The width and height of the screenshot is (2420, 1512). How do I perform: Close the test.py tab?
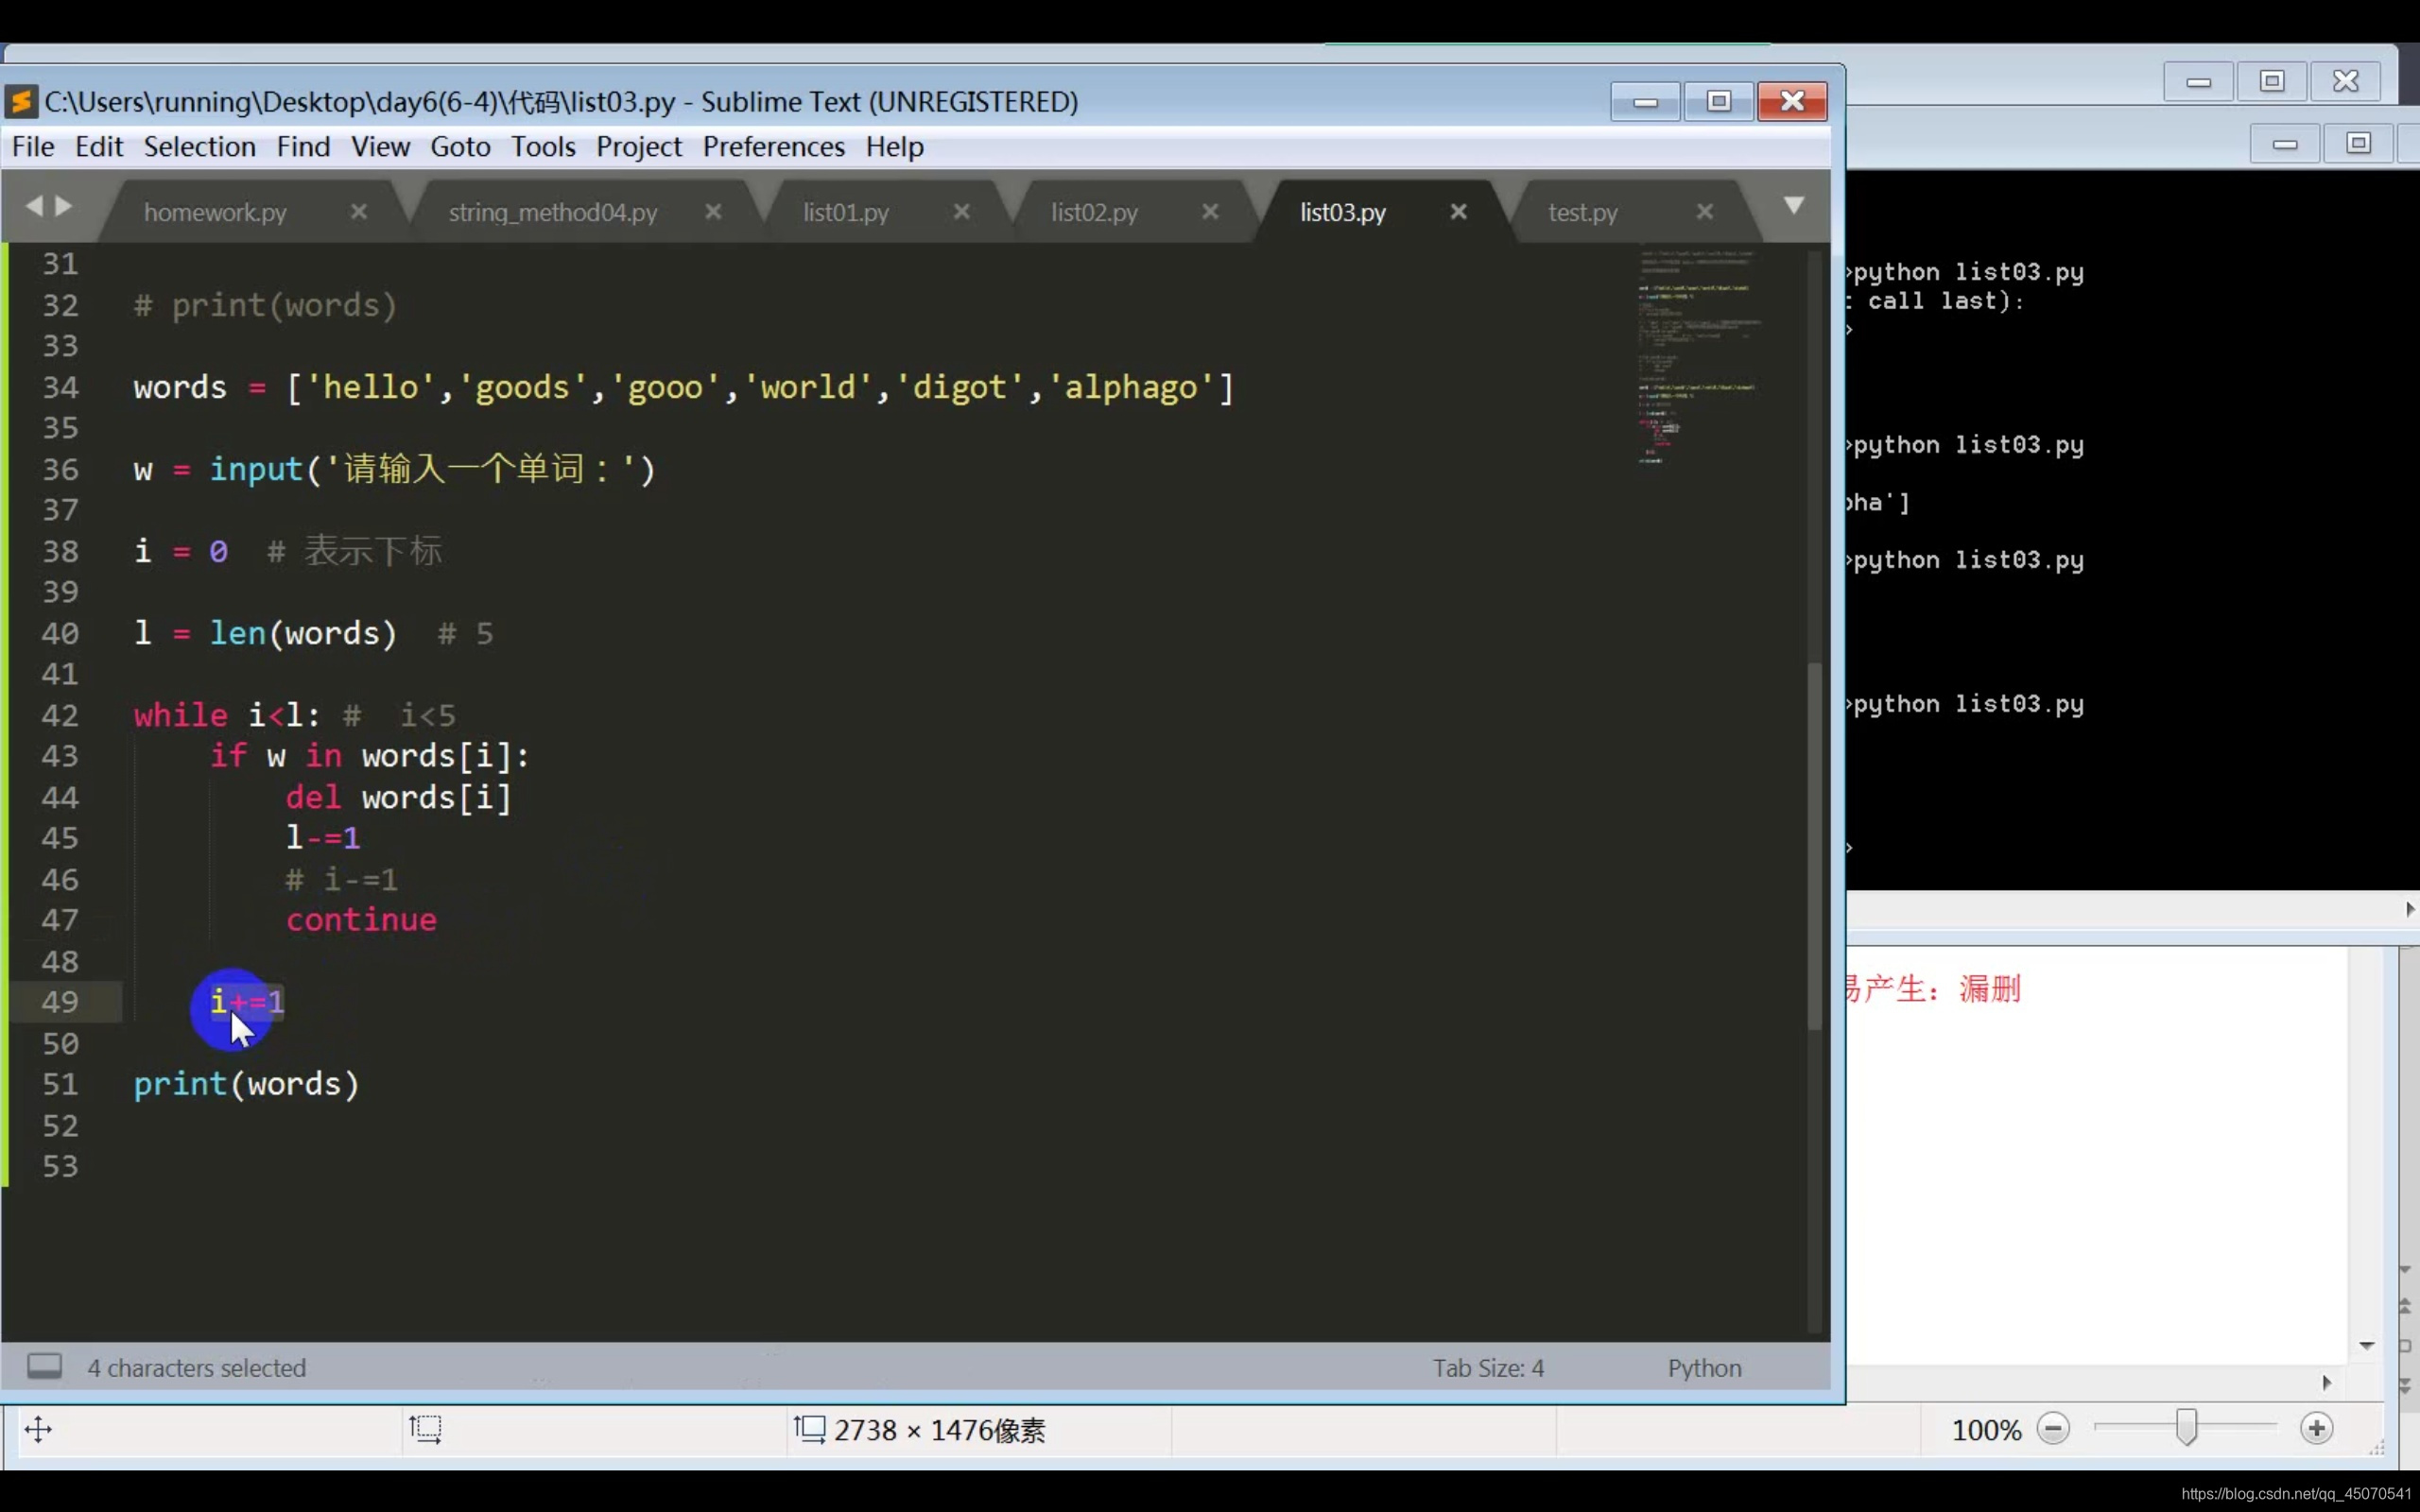pos(1705,212)
